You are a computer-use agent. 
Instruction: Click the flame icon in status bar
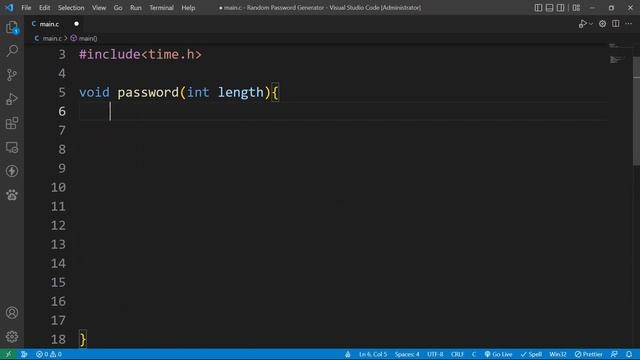[348, 354]
